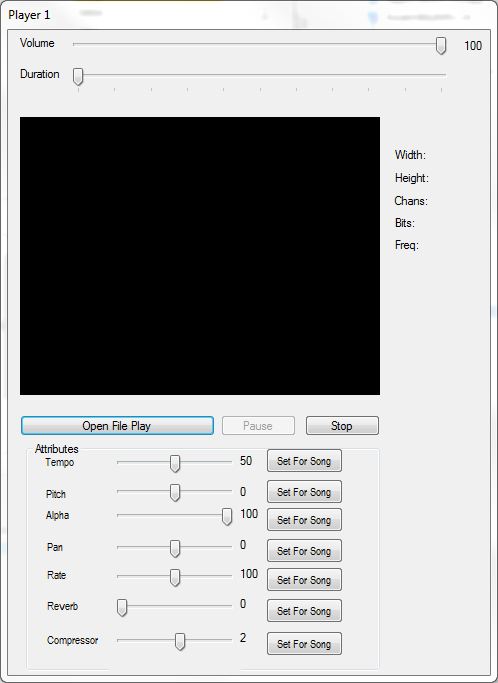Click the Freq: label
The image size is (498, 683).
[x=407, y=245]
